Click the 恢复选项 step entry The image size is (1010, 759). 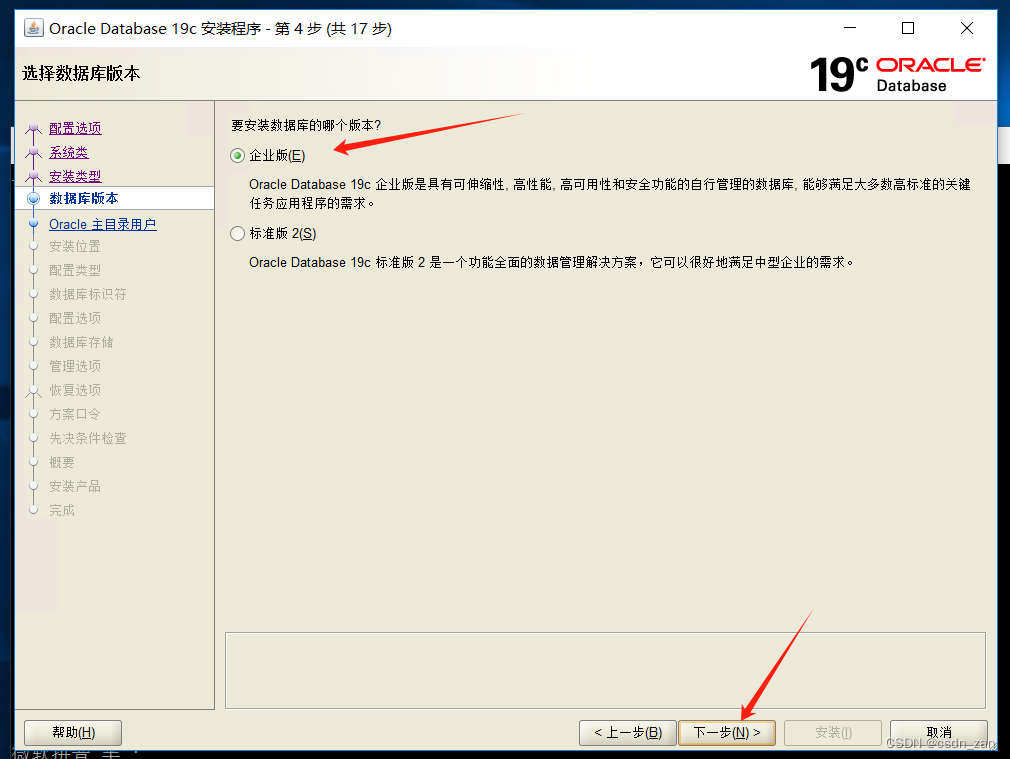click(x=75, y=390)
